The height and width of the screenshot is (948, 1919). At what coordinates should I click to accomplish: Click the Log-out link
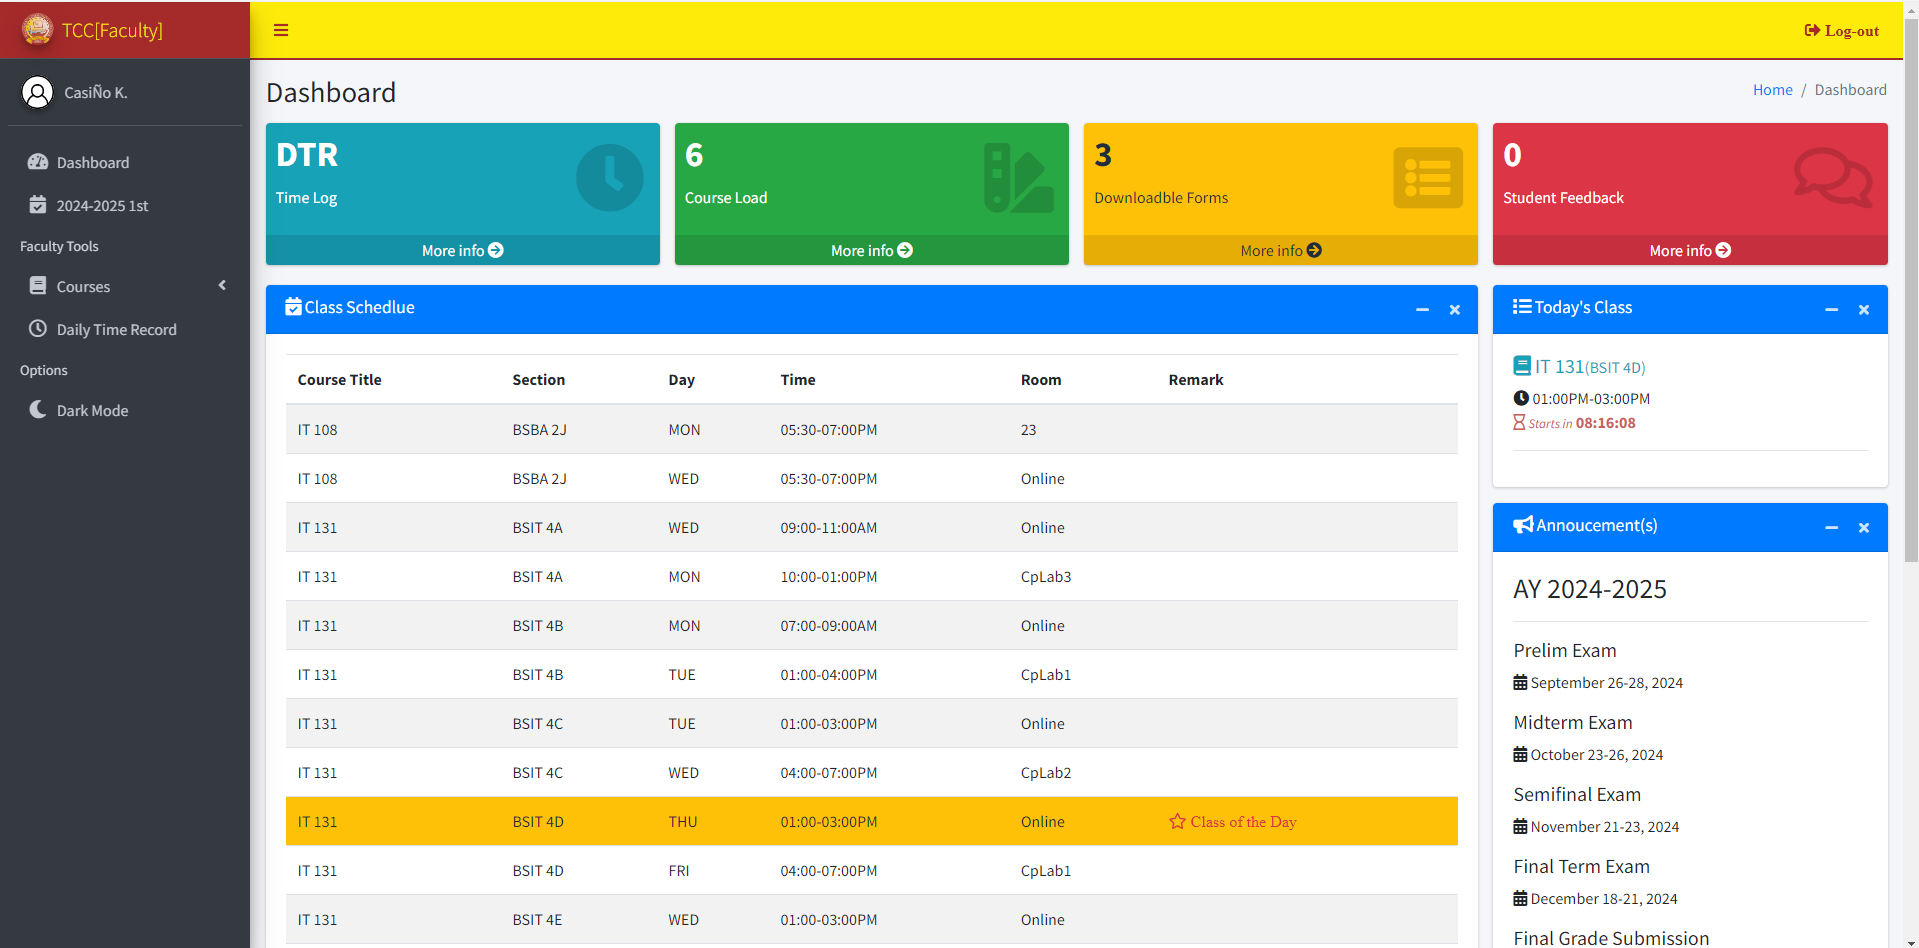[x=1842, y=31]
